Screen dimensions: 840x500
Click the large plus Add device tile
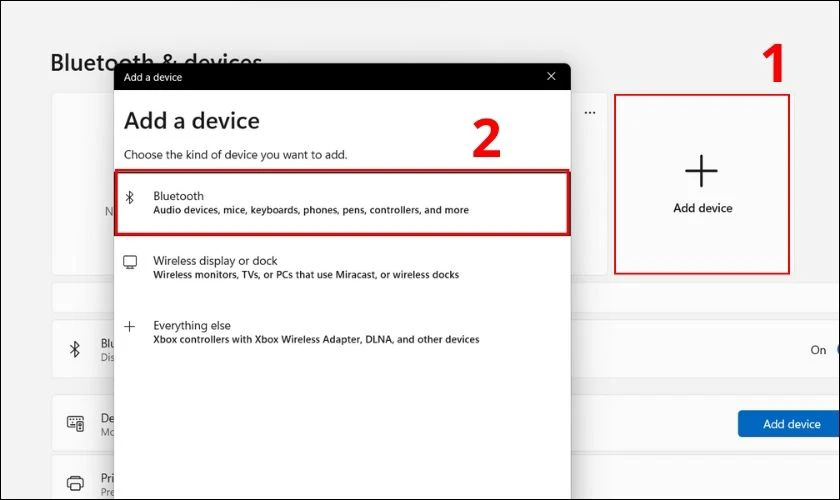[702, 184]
